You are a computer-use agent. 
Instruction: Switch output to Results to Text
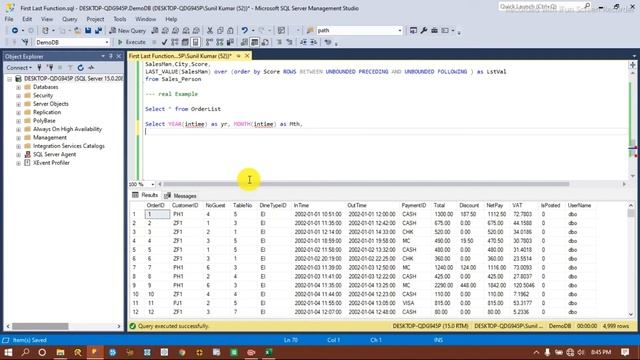pos(244,42)
